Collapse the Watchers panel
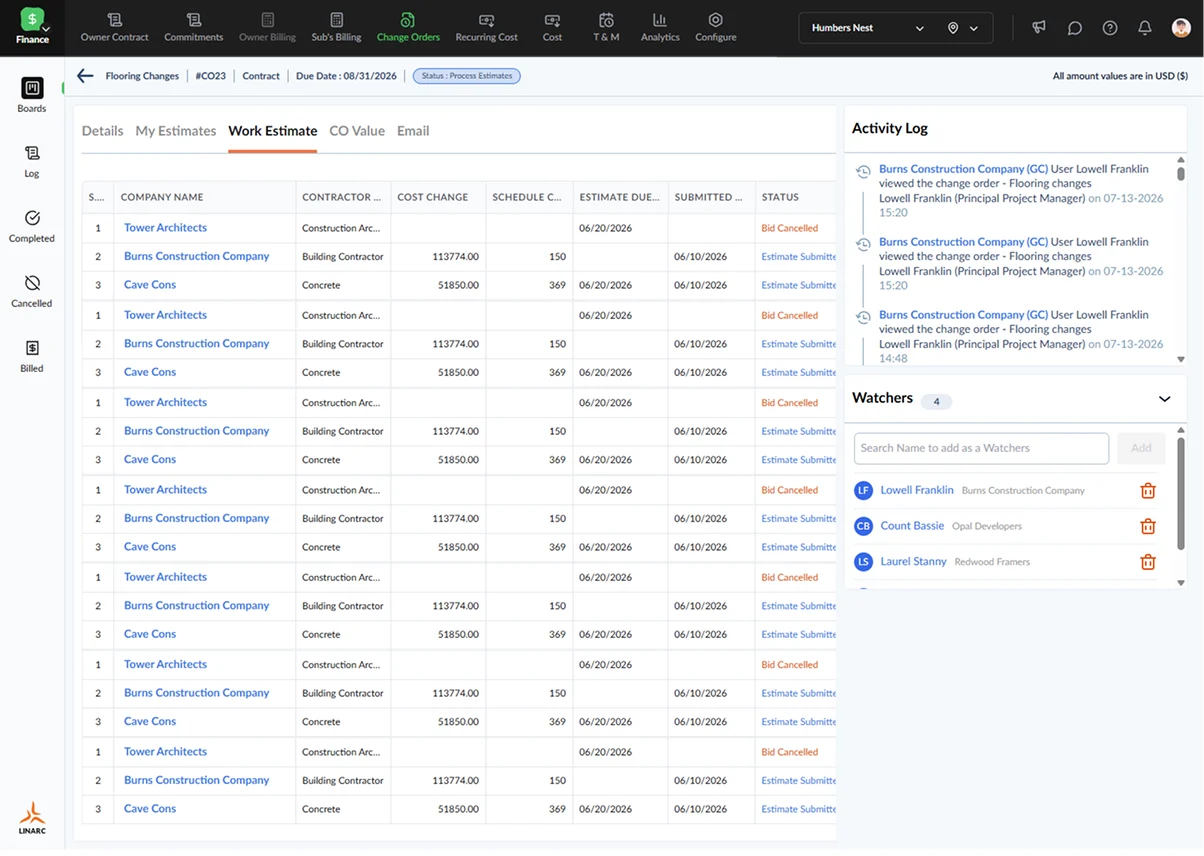Screen dimensions: 1204x856 pos(1164,399)
